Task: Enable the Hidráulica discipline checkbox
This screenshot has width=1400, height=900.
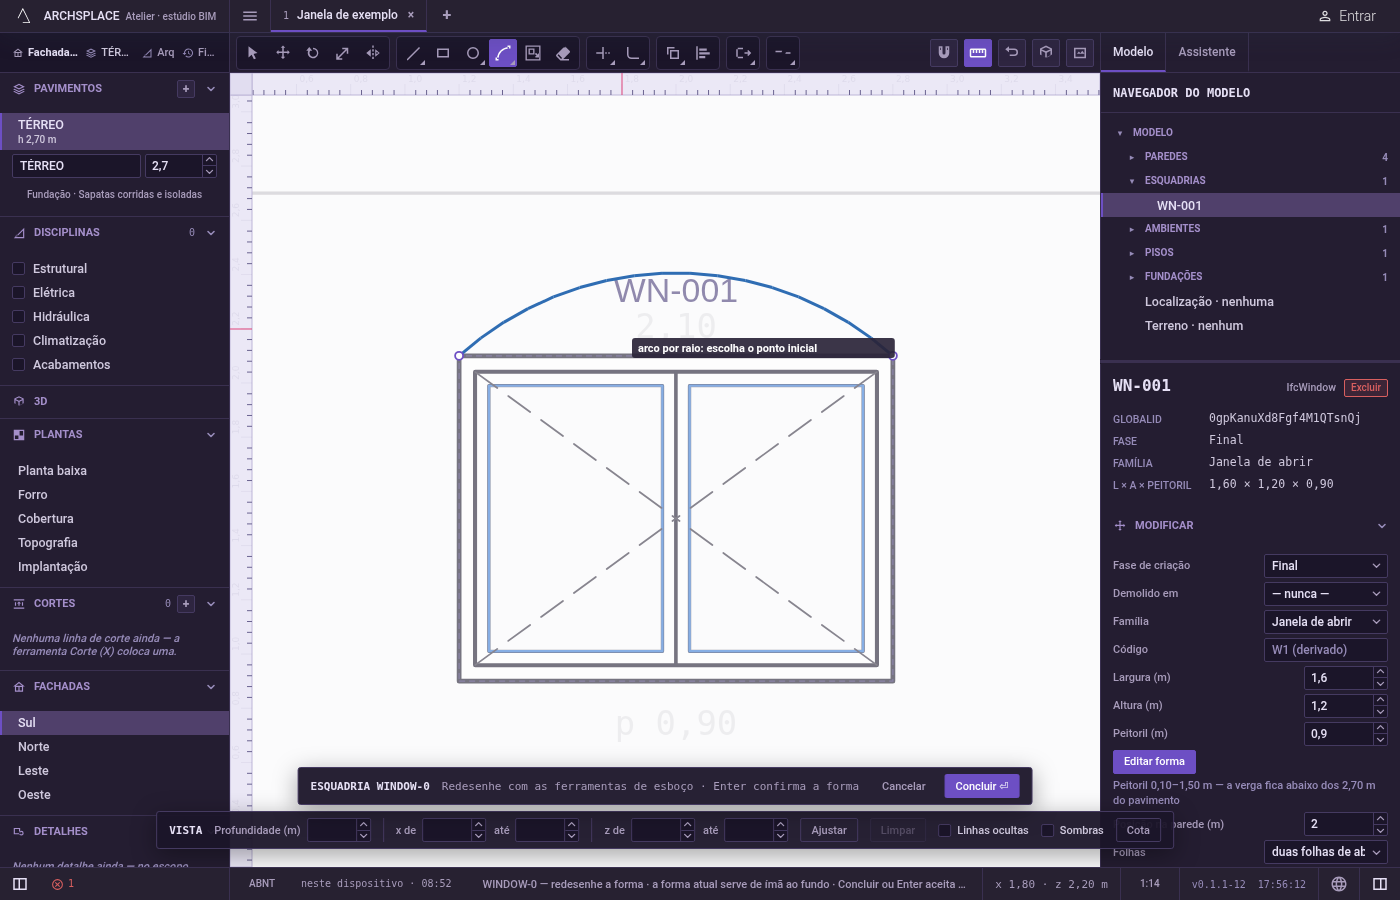Action: pos(18,317)
